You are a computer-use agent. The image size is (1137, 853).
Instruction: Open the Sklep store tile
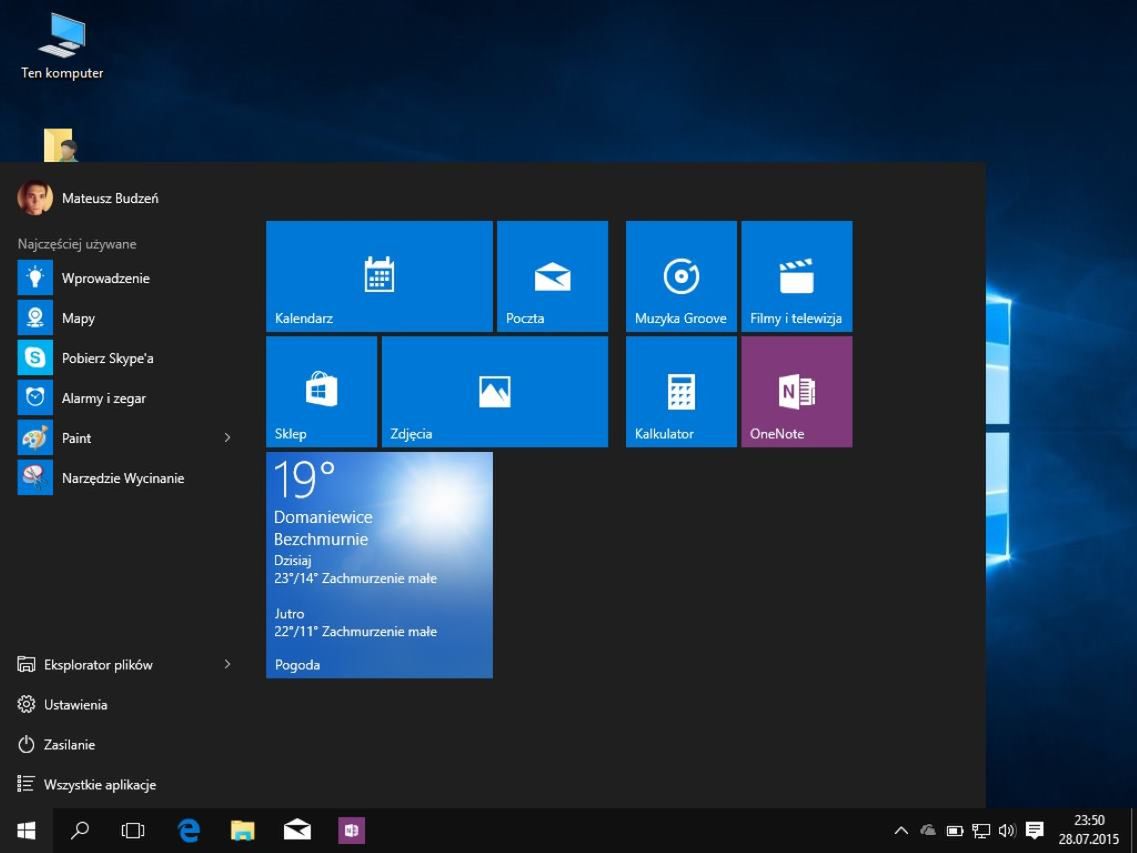pyautogui.click(x=321, y=391)
